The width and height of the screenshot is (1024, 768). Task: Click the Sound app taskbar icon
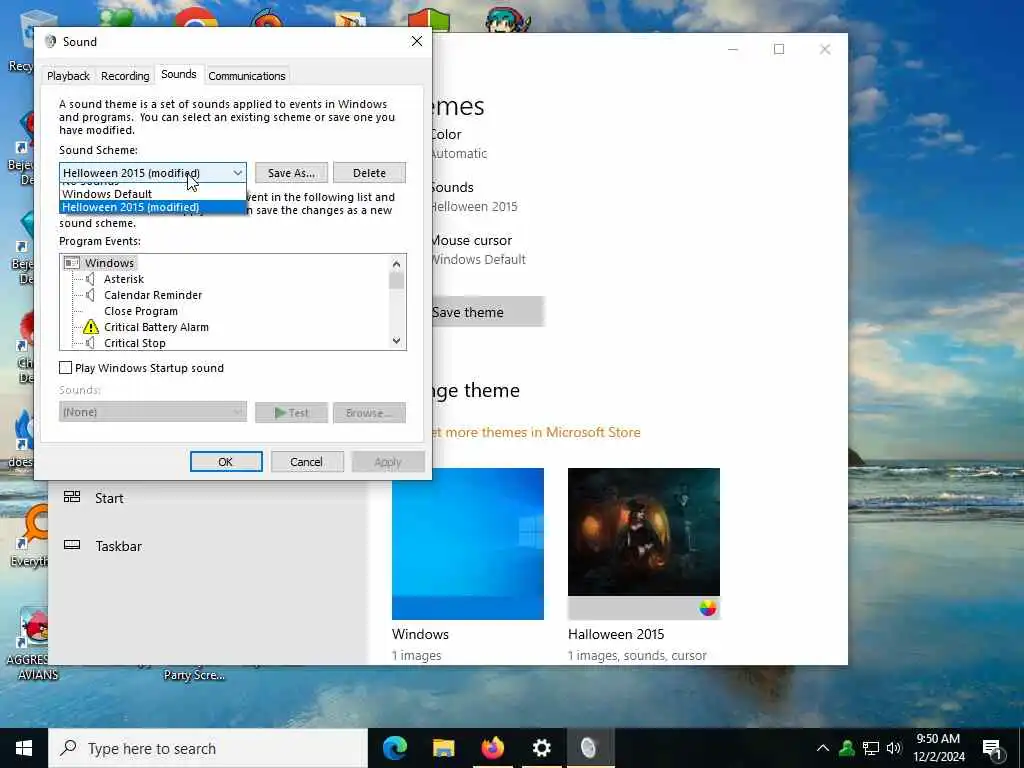pos(588,748)
